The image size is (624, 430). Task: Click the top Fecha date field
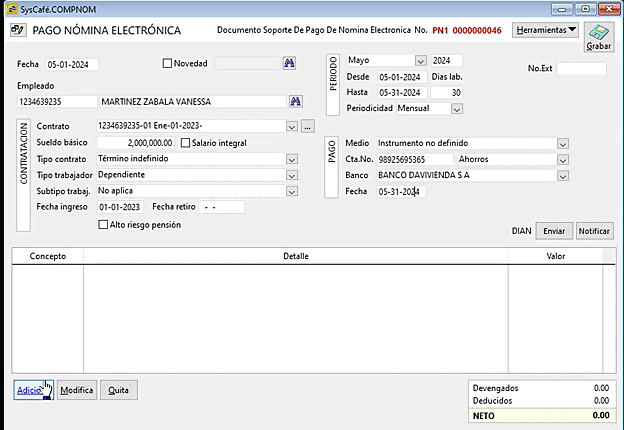[72, 64]
